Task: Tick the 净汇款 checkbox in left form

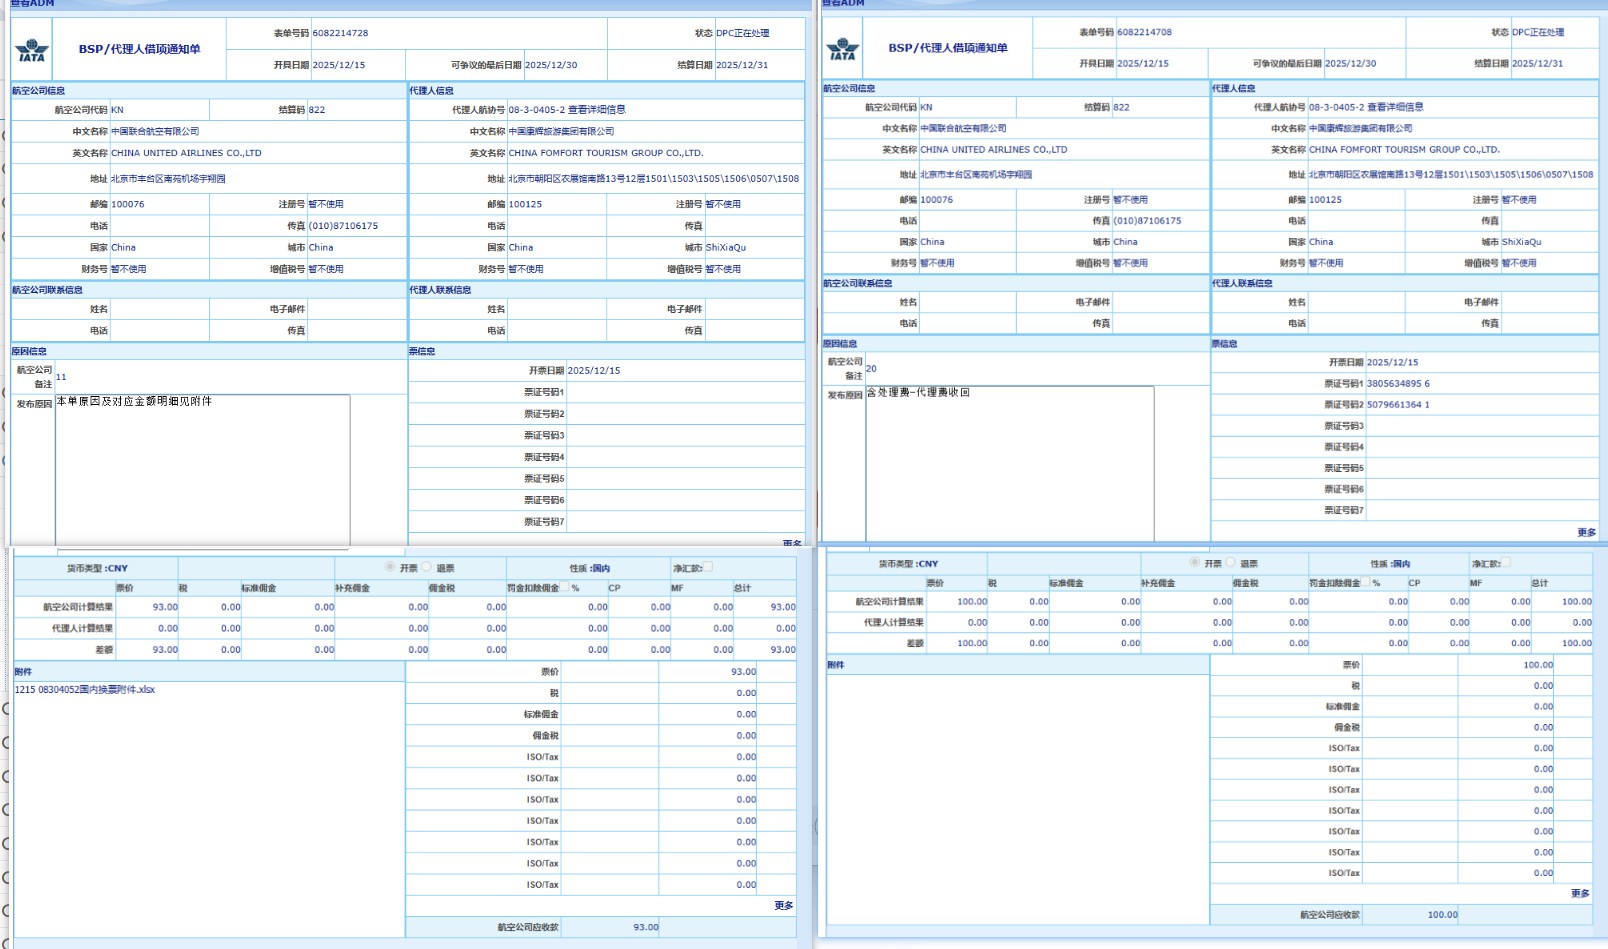Action: [x=708, y=567]
